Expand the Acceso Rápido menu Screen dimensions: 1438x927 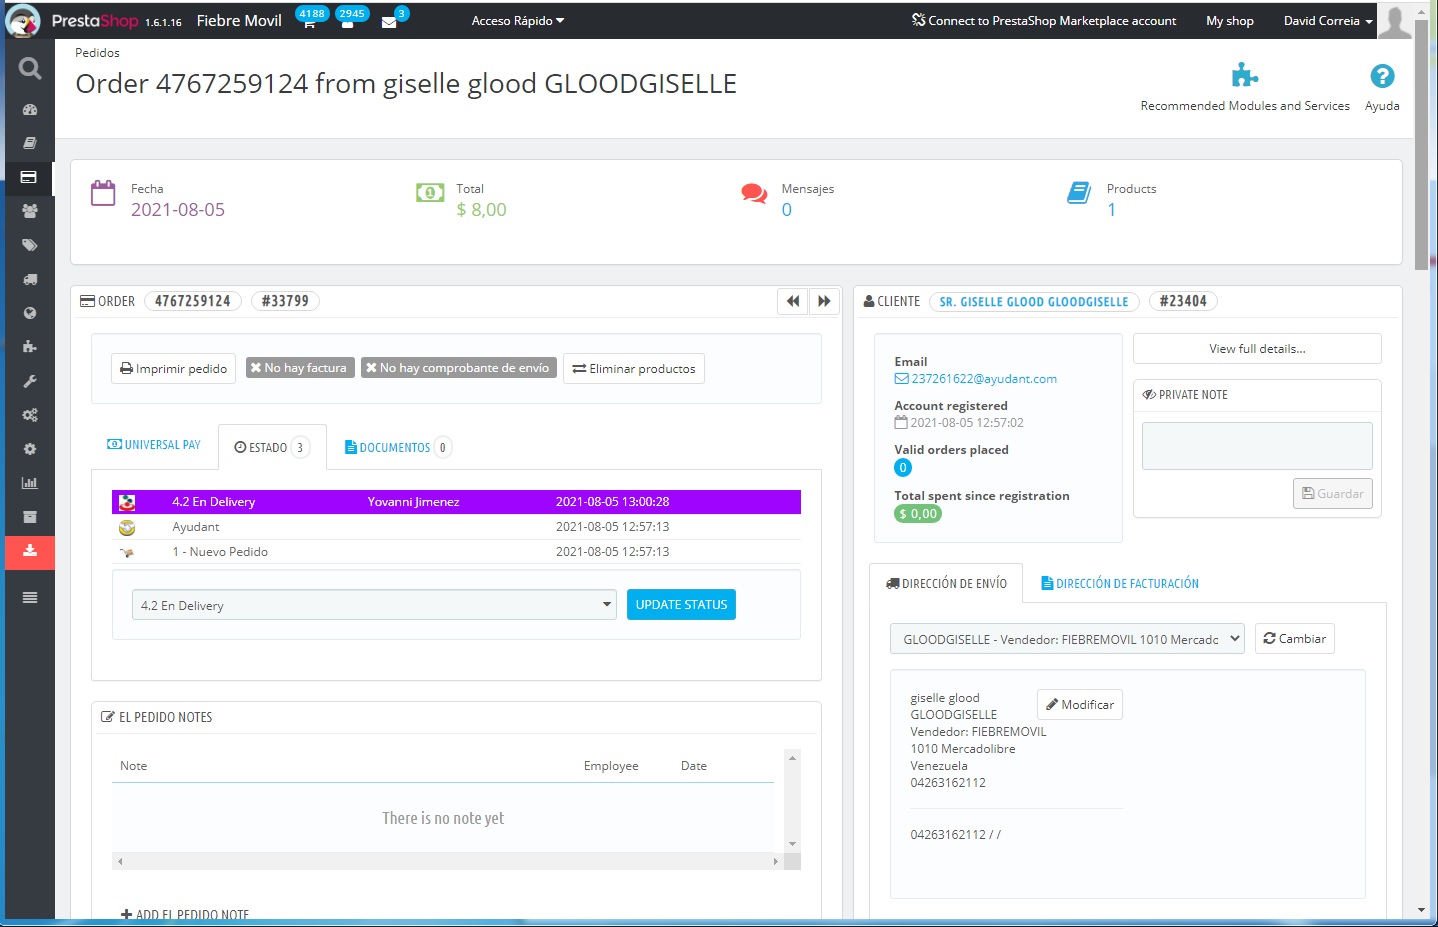tap(517, 21)
